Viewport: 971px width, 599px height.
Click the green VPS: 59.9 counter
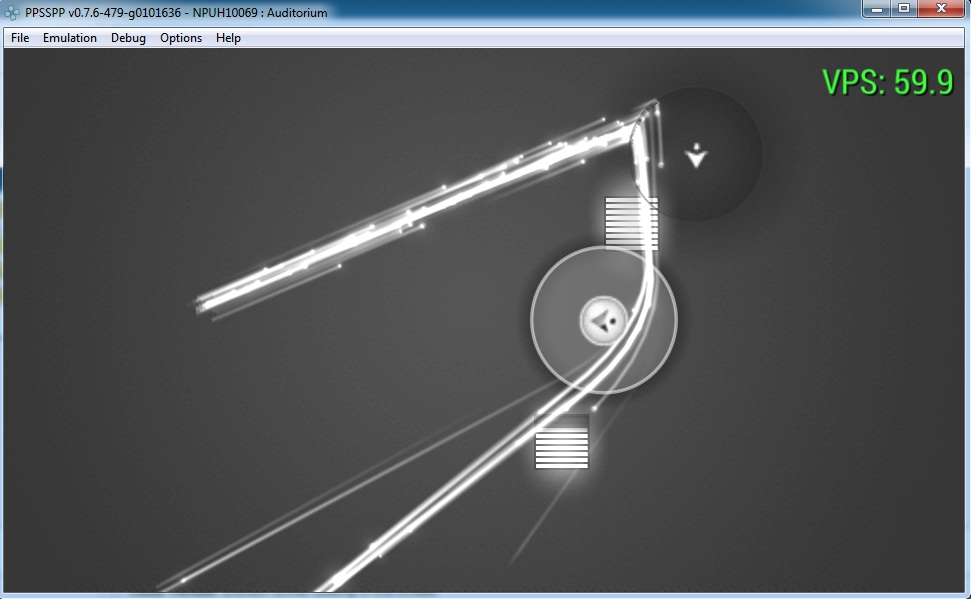(887, 82)
